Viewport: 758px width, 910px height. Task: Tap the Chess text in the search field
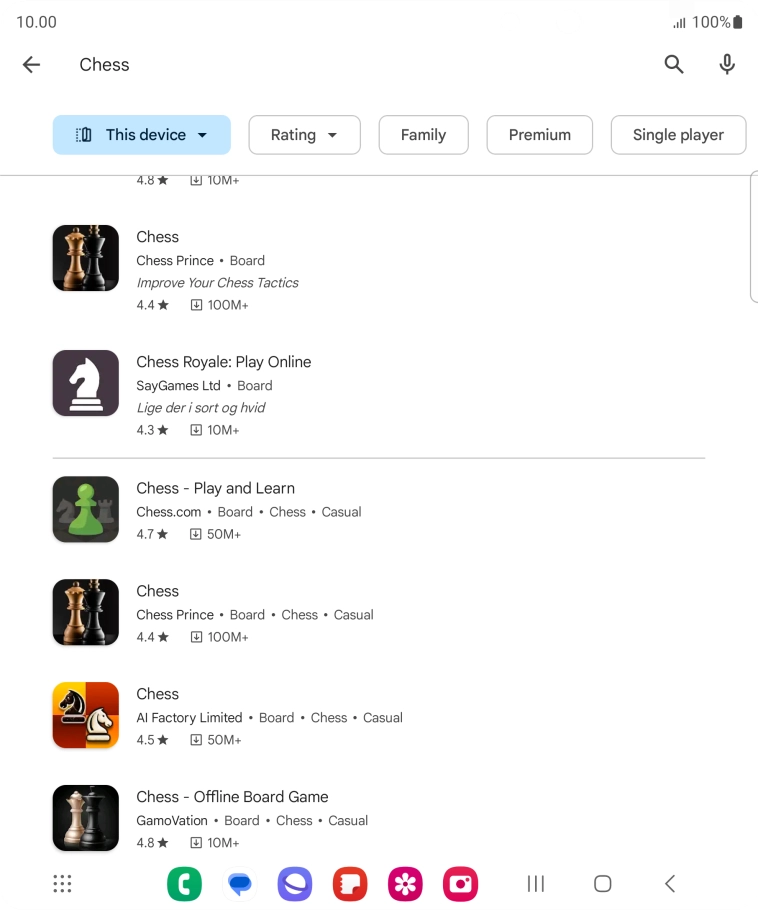[104, 64]
